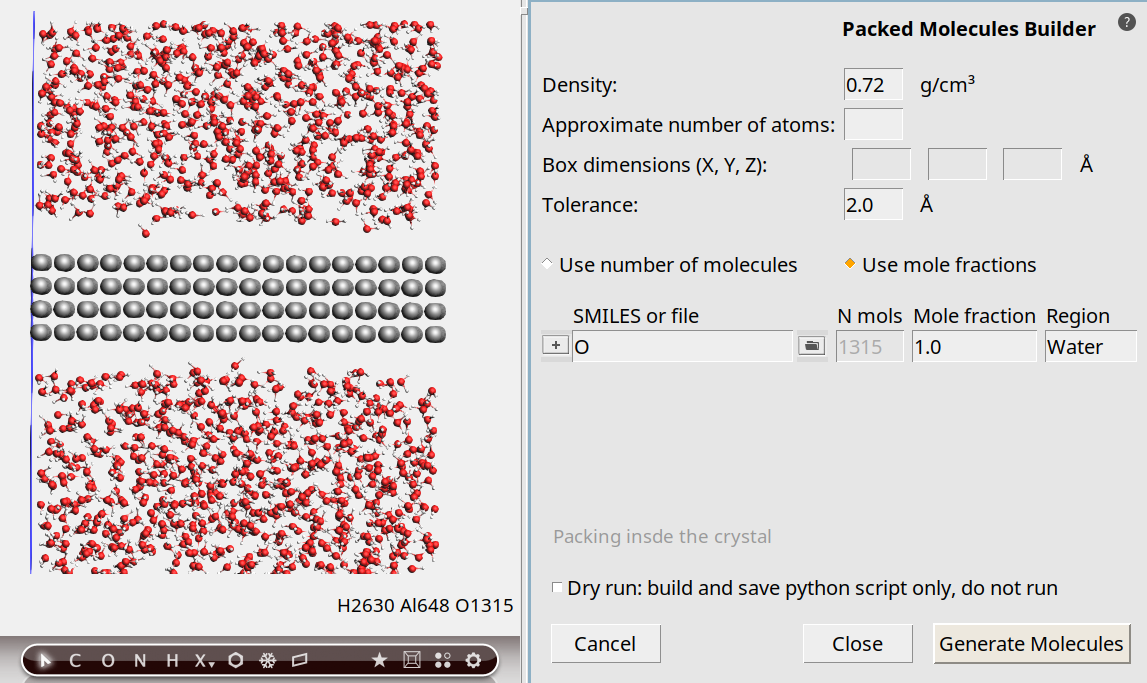This screenshot has width=1147, height=683.
Task: Enable the Dry run checkbox
Action: pos(558,588)
